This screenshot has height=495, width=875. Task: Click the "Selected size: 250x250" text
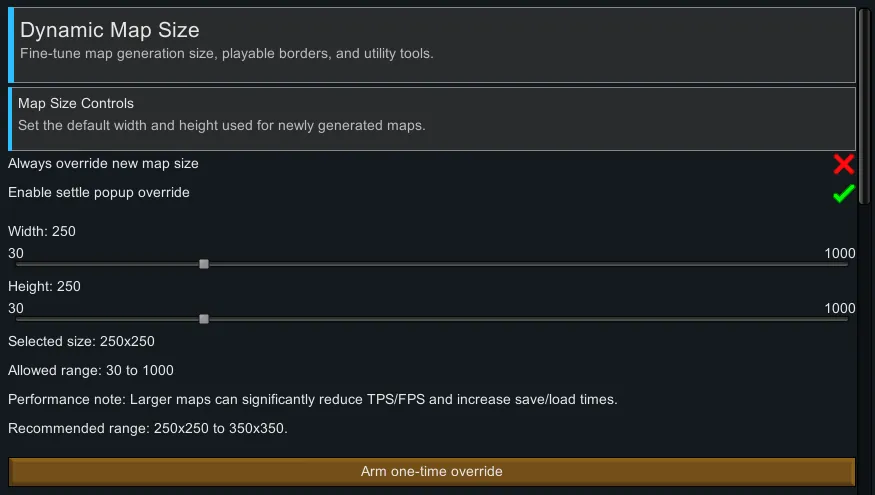click(x=81, y=341)
